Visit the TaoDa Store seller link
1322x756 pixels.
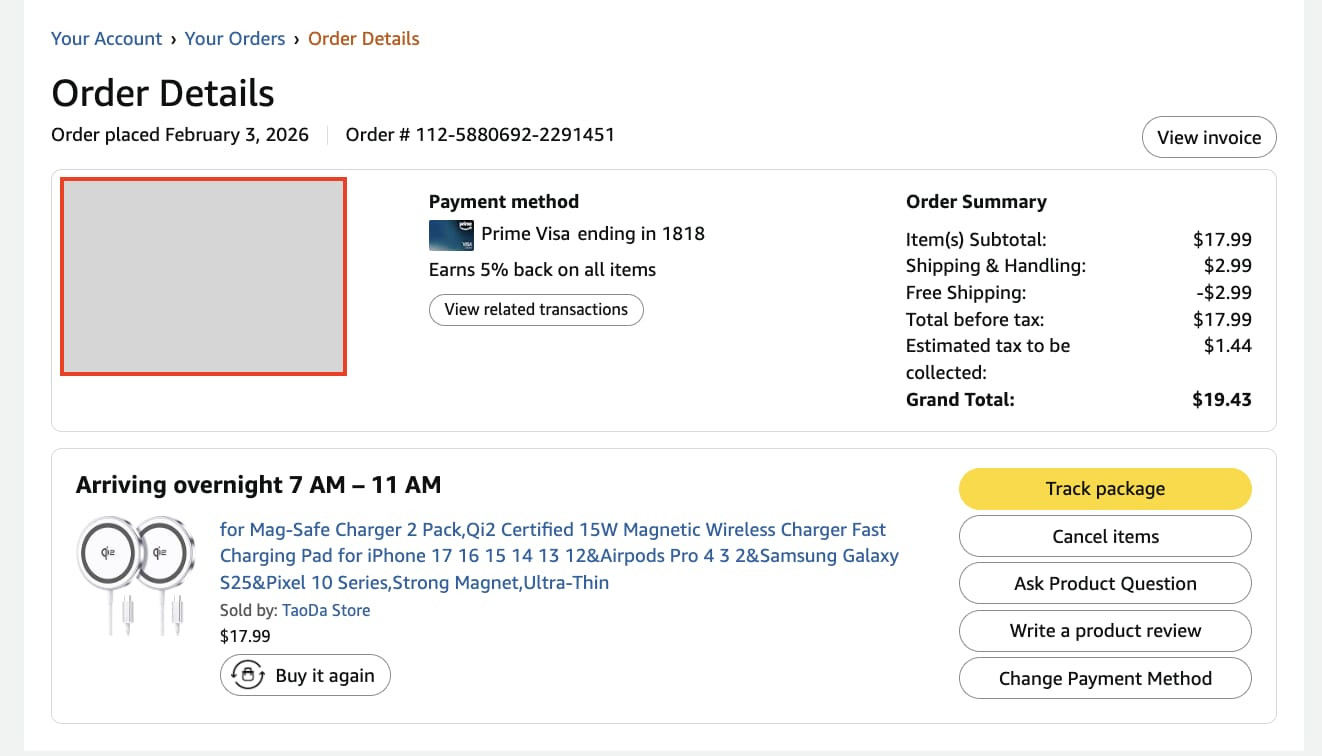click(326, 610)
